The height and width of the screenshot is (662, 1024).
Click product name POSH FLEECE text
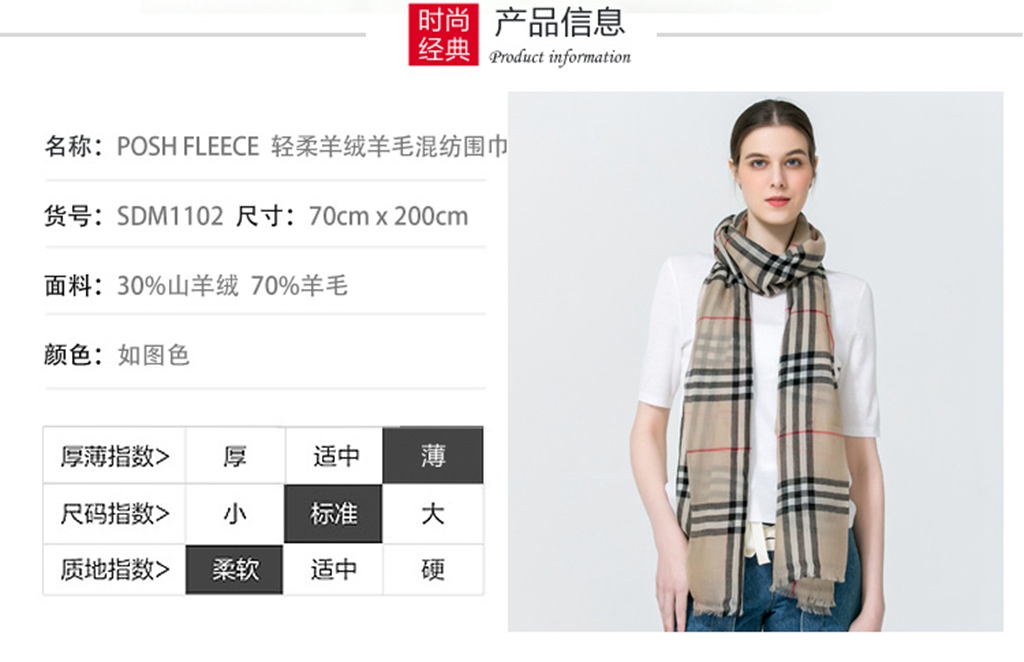[x=188, y=146]
